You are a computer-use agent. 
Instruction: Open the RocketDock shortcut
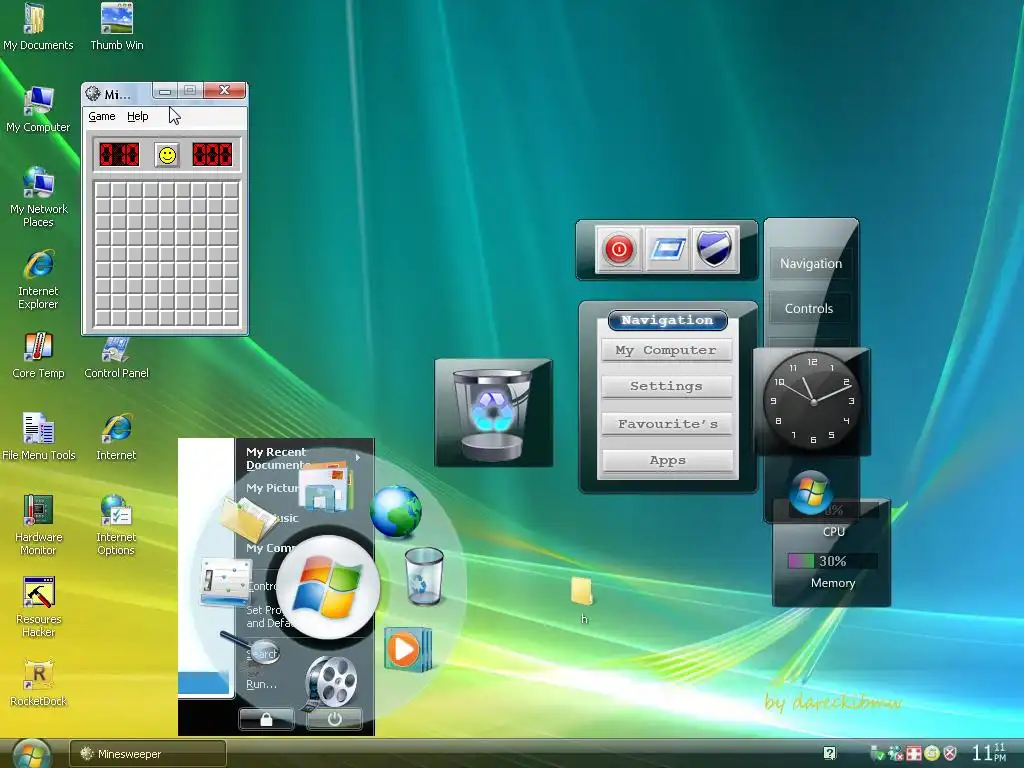click(39, 683)
